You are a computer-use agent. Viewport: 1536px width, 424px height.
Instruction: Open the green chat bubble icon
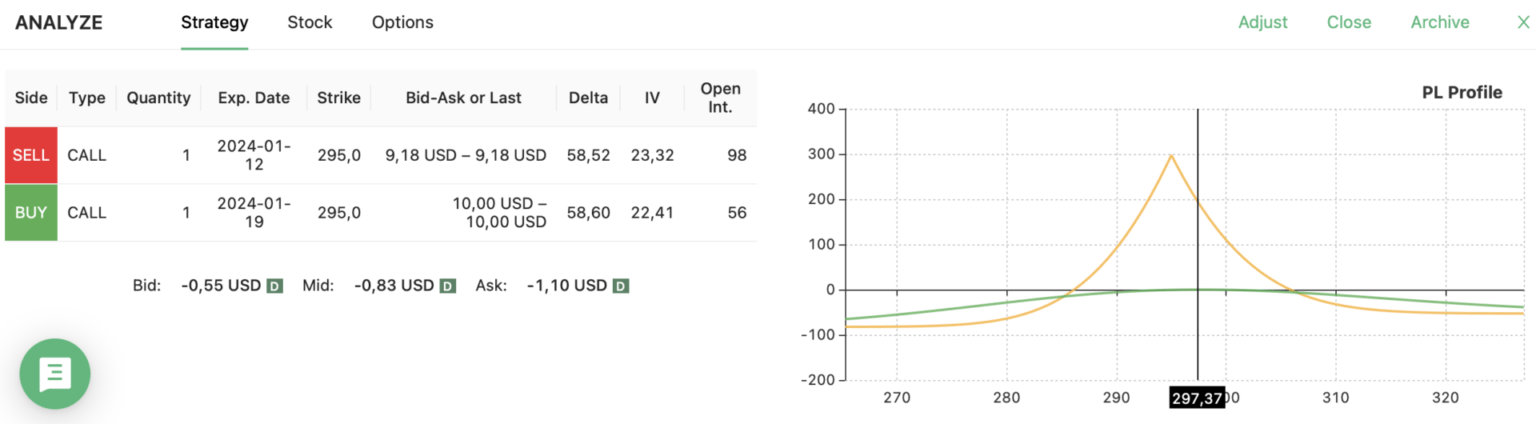[x=55, y=374]
